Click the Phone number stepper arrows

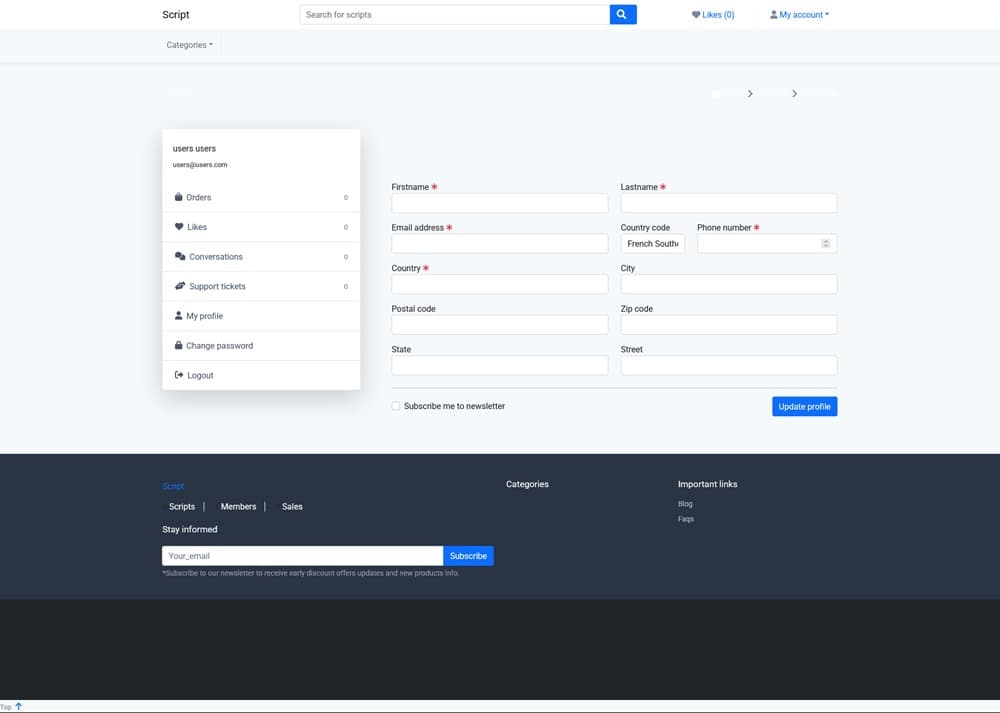tap(826, 244)
